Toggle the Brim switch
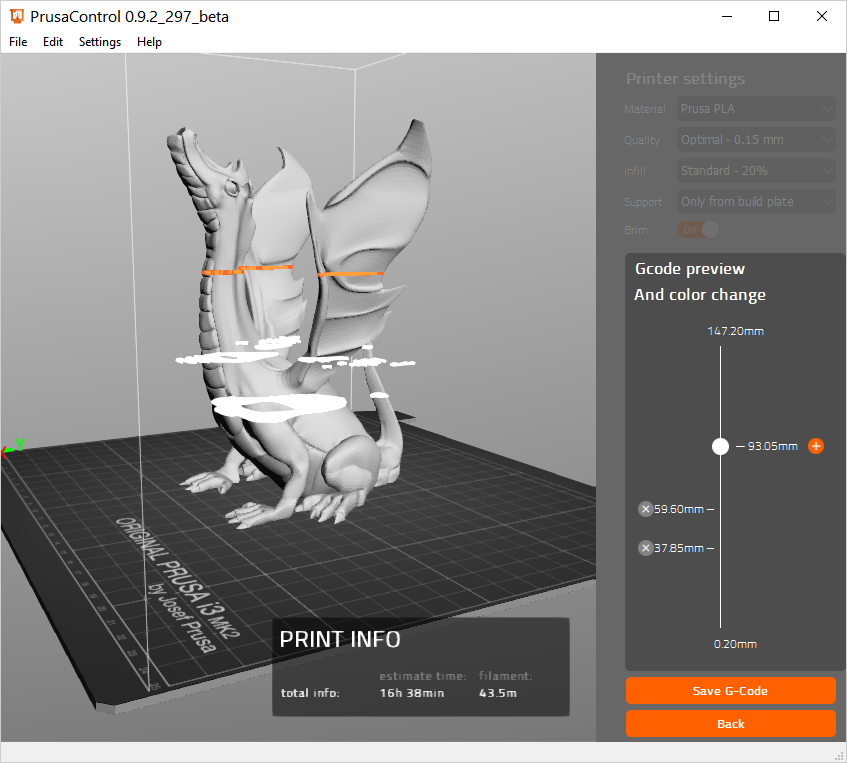Image resolution: width=847 pixels, height=763 pixels. click(699, 230)
